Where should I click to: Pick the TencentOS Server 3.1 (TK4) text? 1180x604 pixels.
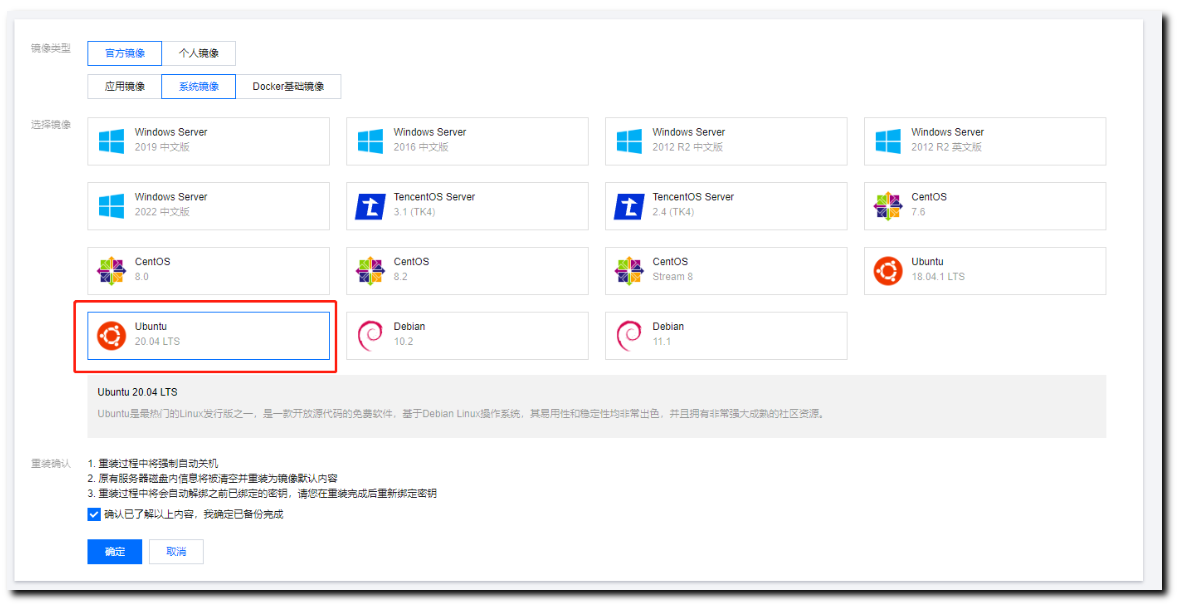(x=434, y=204)
